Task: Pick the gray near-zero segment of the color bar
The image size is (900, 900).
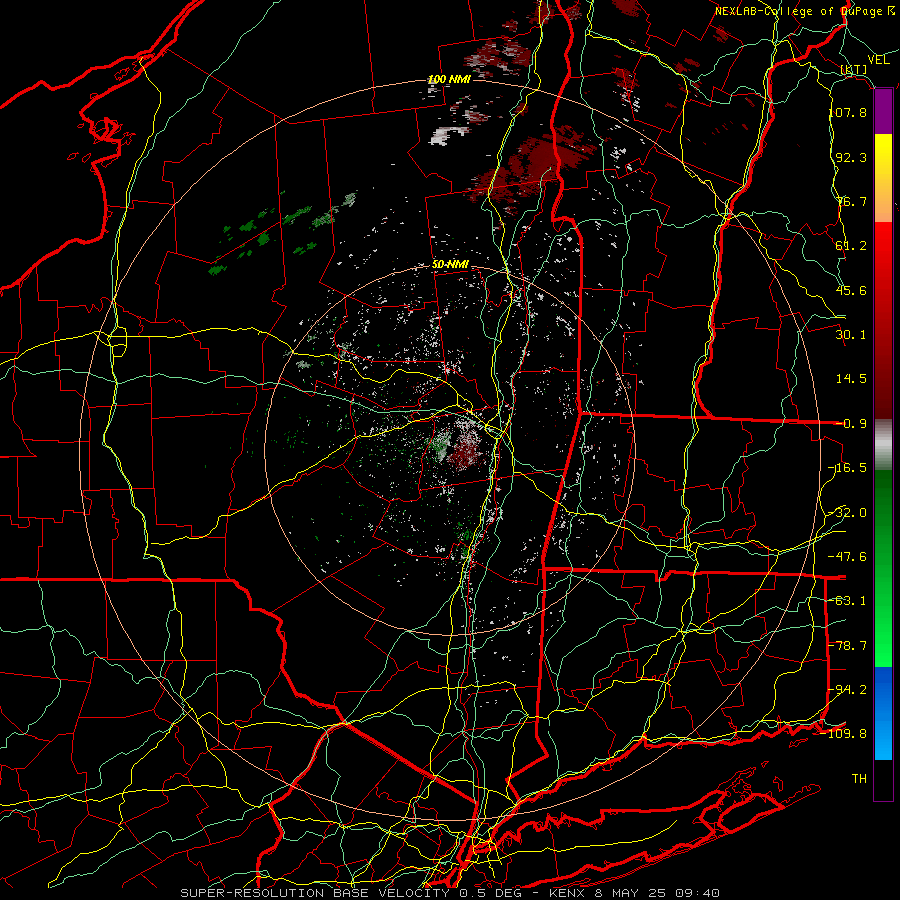Action: click(x=883, y=445)
